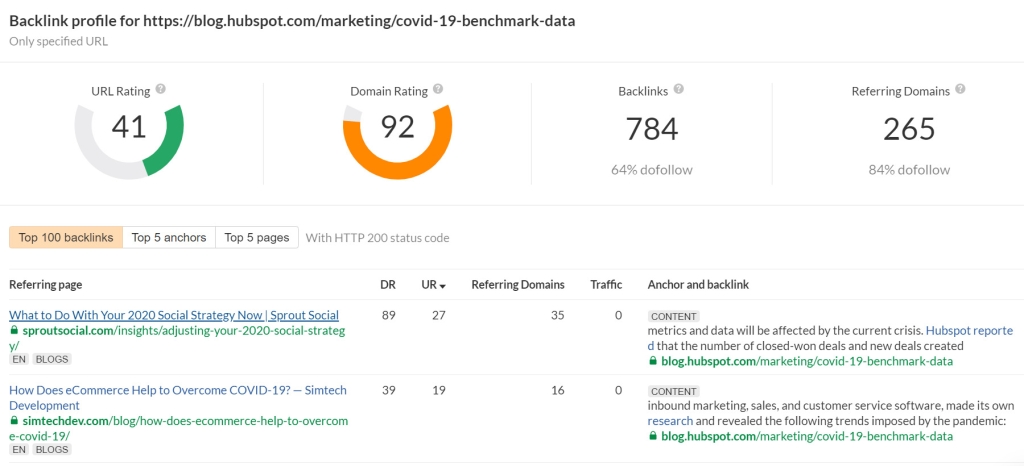This screenshot has width=1024, height=466.
Task: Click lock icon in Sprout Social backlink URL
Action: tap(652, 361)
